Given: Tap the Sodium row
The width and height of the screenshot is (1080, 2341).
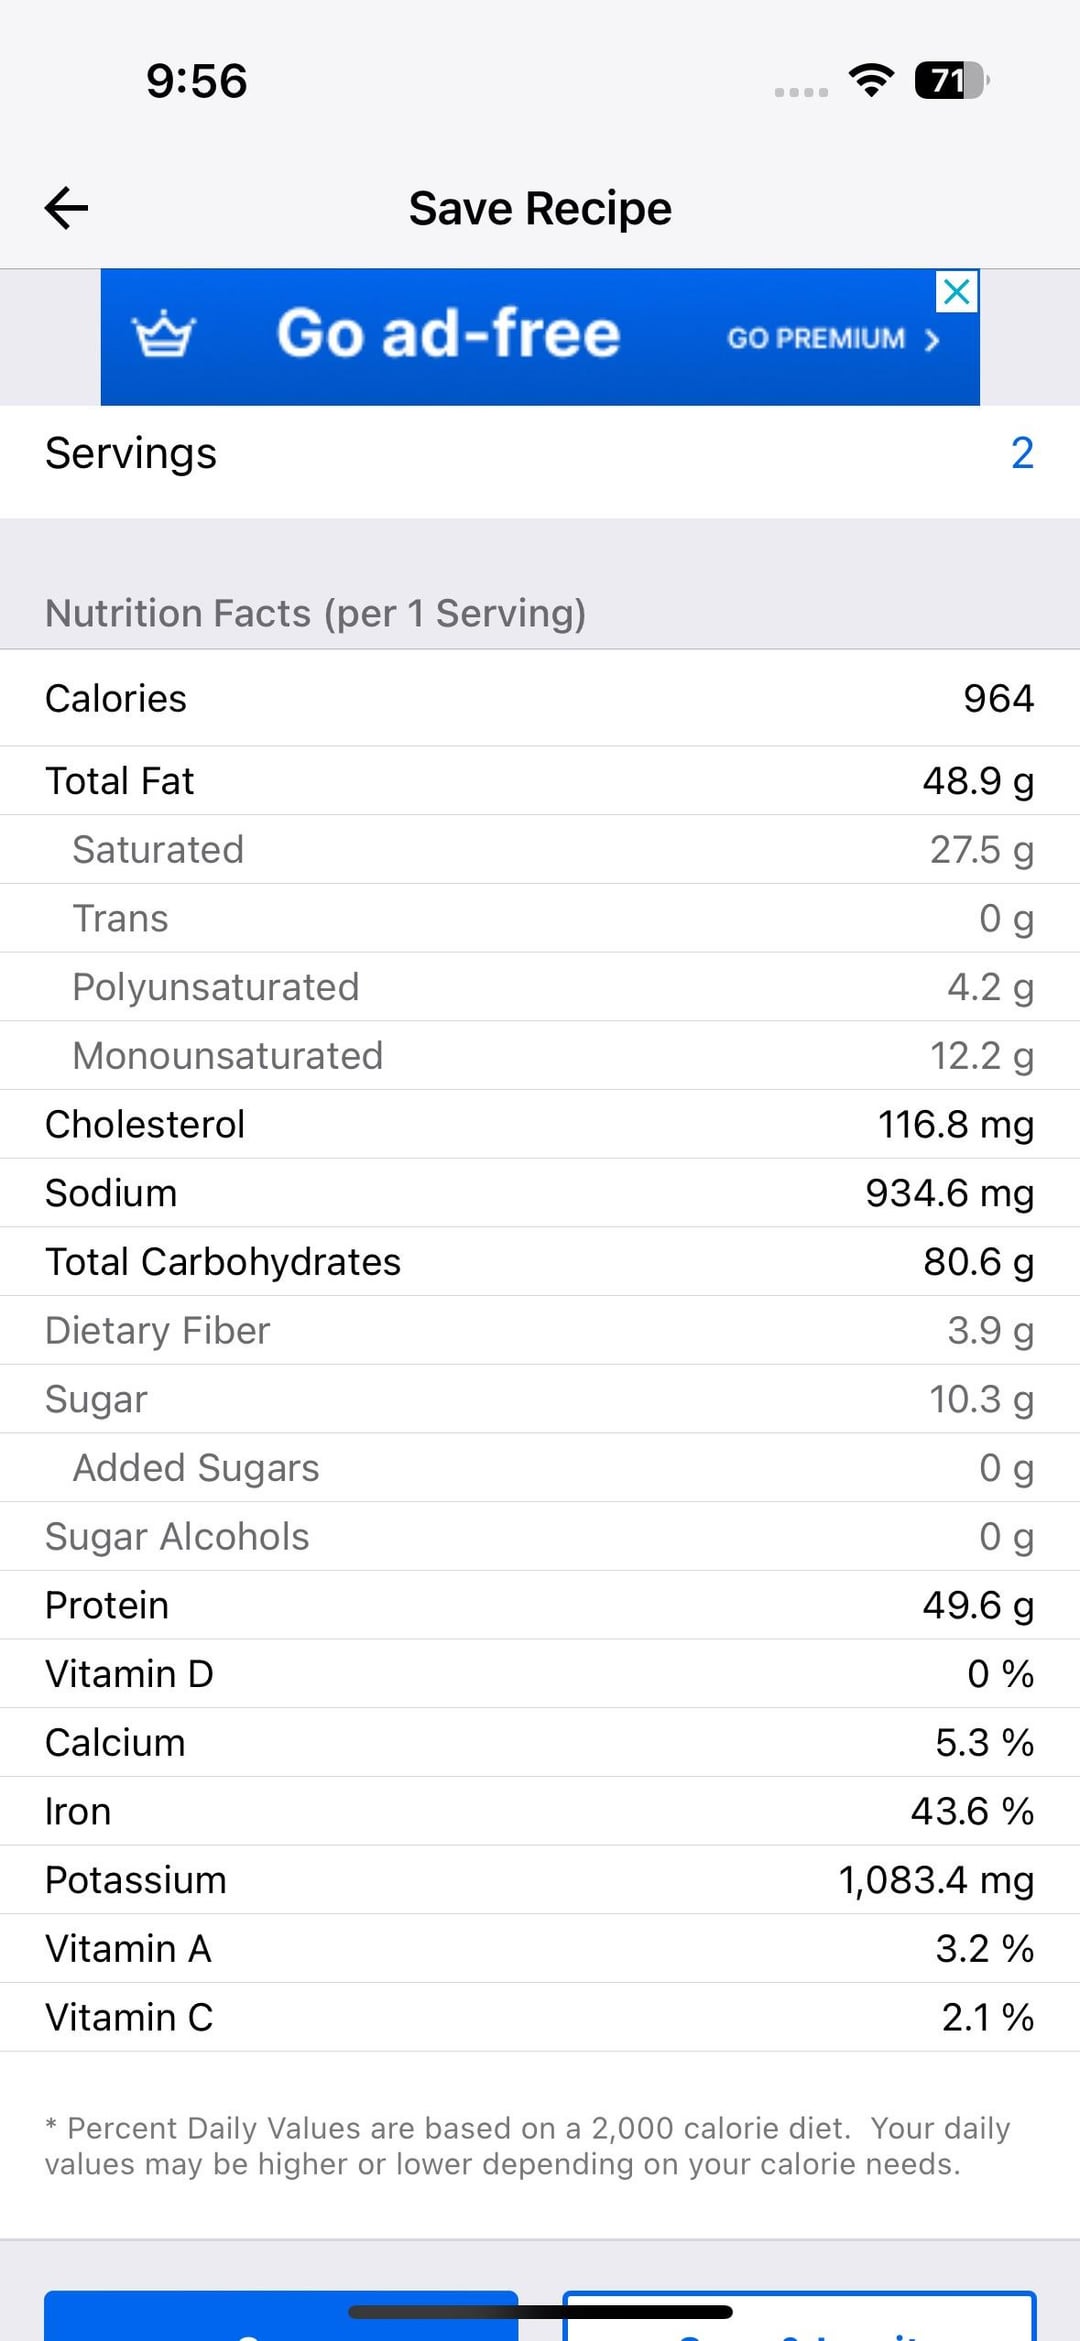Looking at the screenshot, I should (540, 1193).
